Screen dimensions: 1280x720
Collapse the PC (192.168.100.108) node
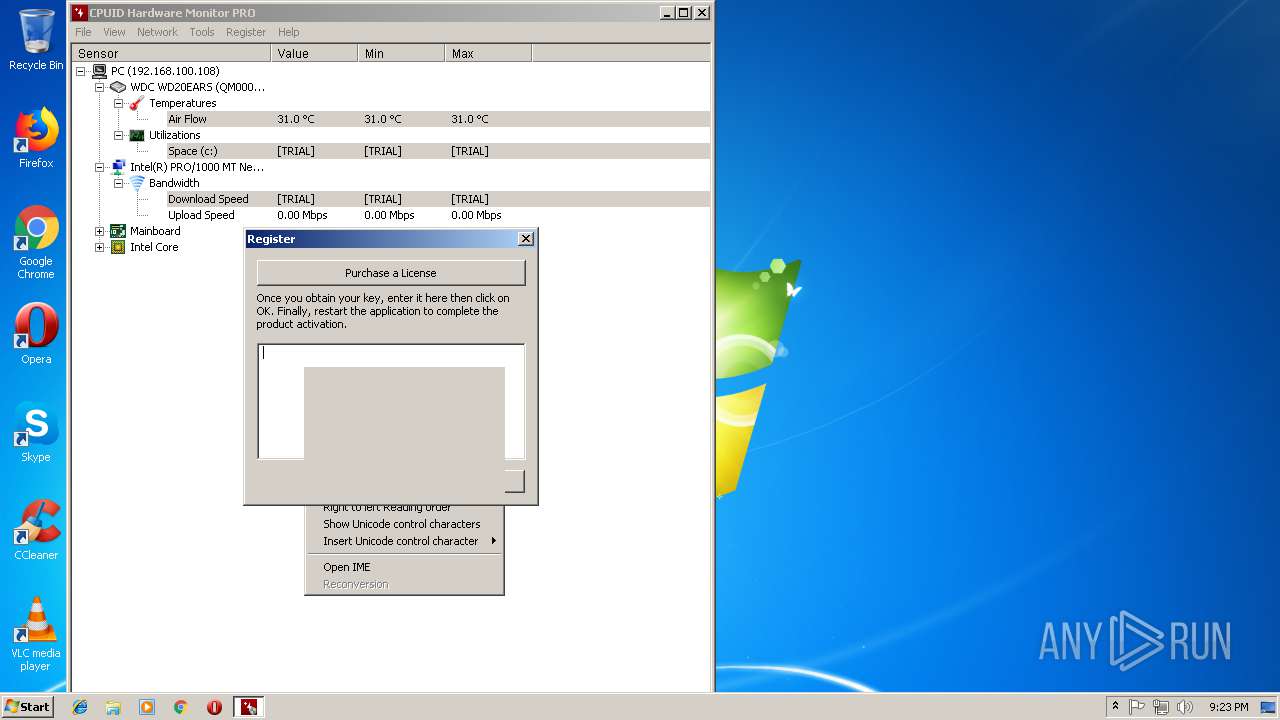pos(81,71)
